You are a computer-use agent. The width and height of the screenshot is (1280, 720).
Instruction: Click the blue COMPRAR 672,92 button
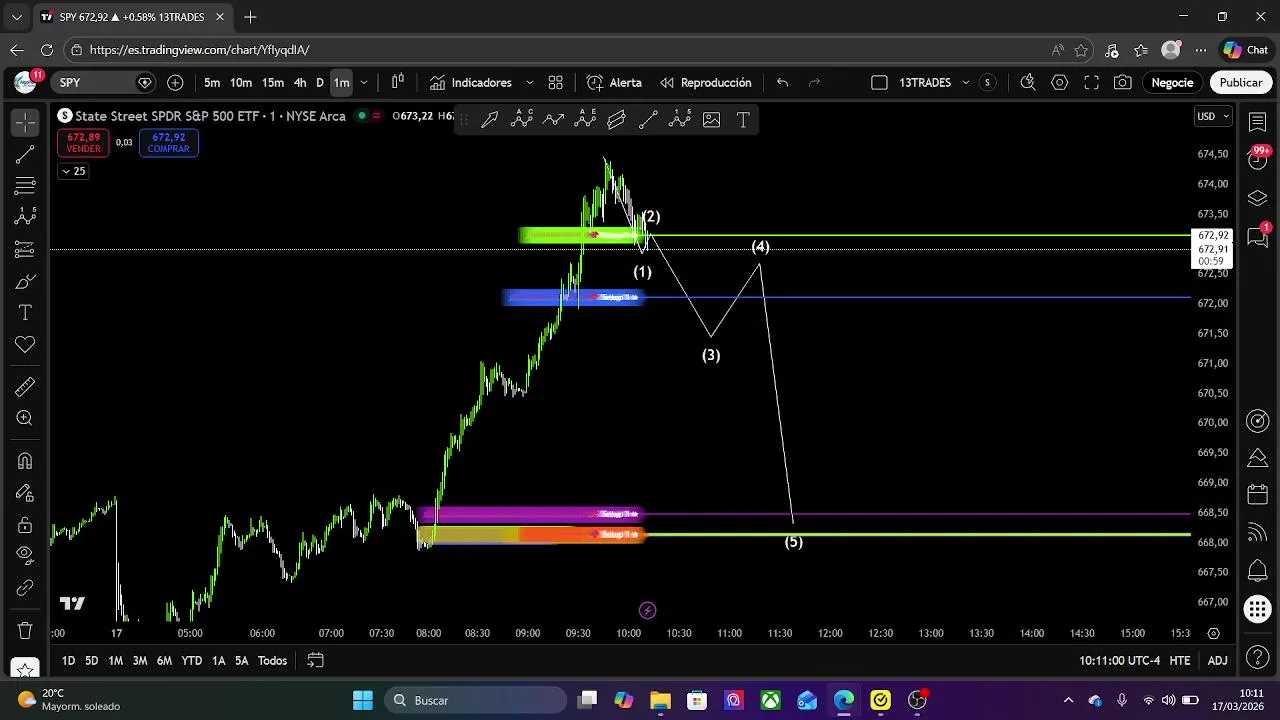point(168,143)
